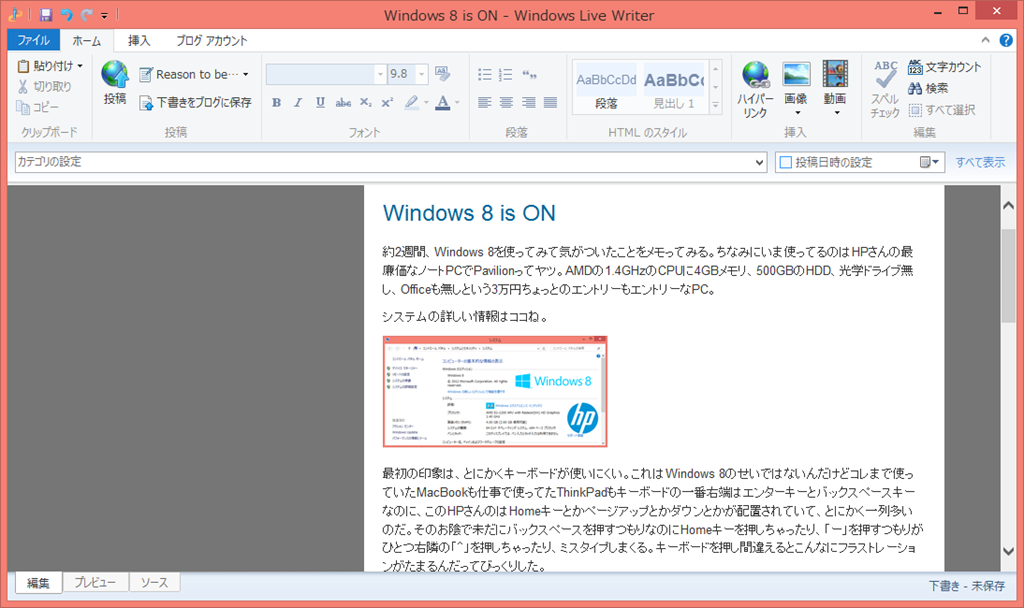Switch to the プレビュー preview tab
The height and width of the screenshot is (608, 1024).
coord(95,583)
